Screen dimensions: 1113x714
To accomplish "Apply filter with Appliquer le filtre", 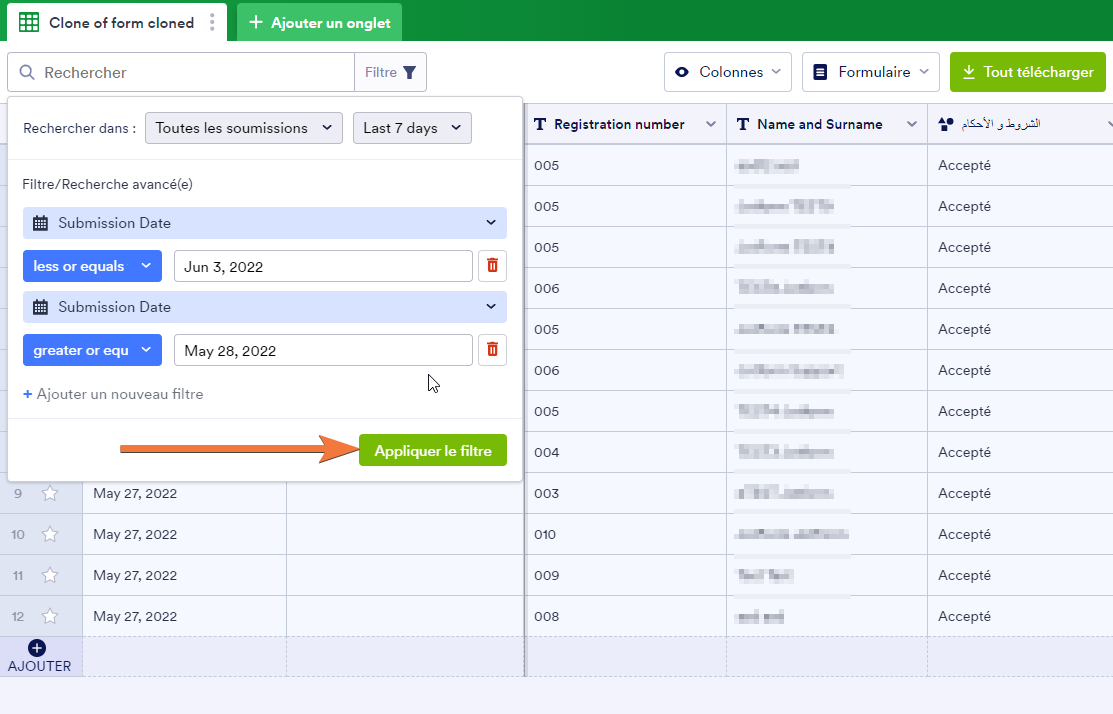I will pos(432,451).
